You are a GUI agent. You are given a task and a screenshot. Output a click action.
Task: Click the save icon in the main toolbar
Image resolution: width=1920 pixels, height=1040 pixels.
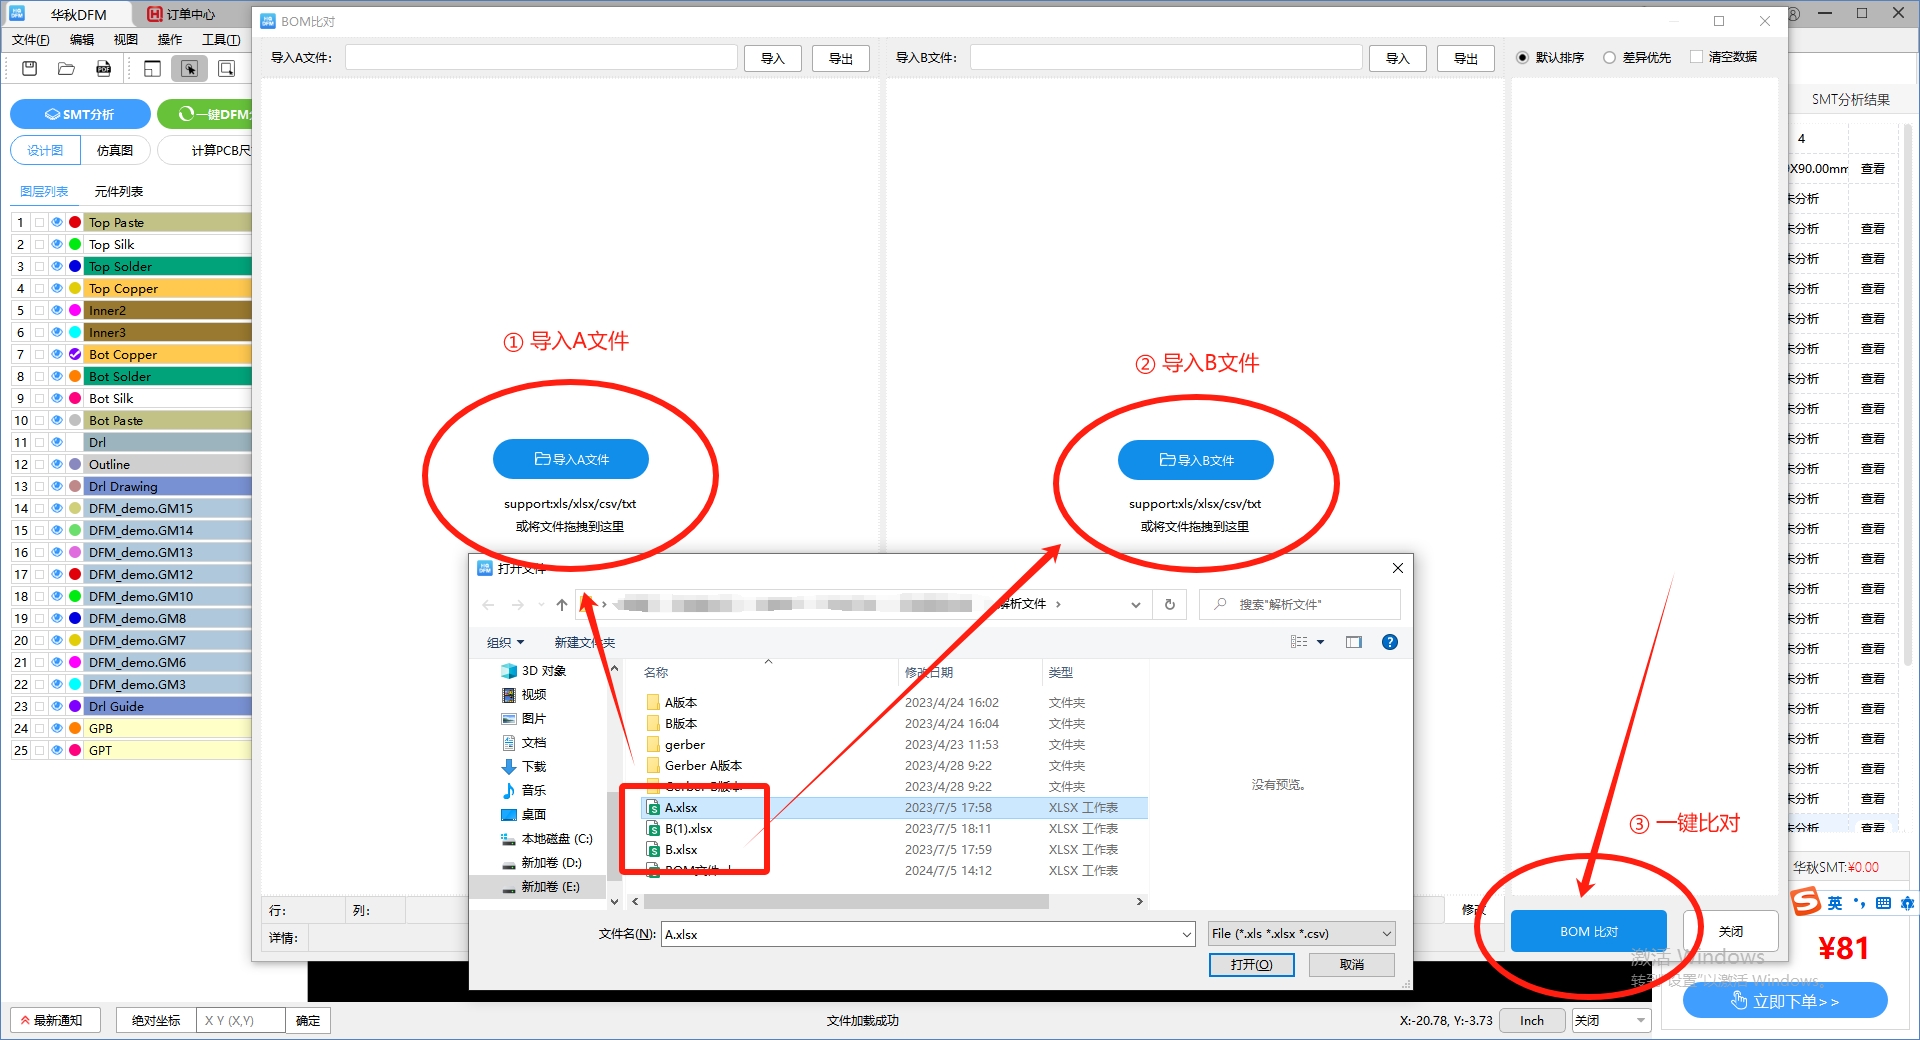tap(29, 68)
